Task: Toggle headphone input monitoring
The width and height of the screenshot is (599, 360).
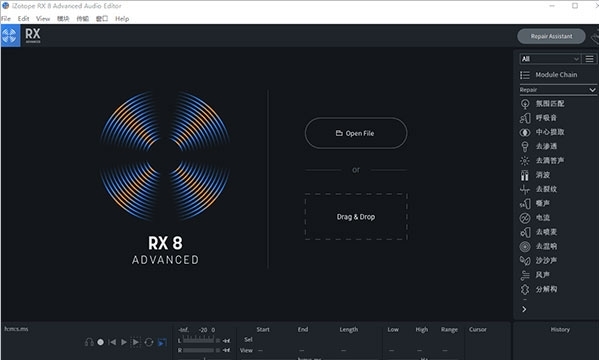Action: click(89, 342)
